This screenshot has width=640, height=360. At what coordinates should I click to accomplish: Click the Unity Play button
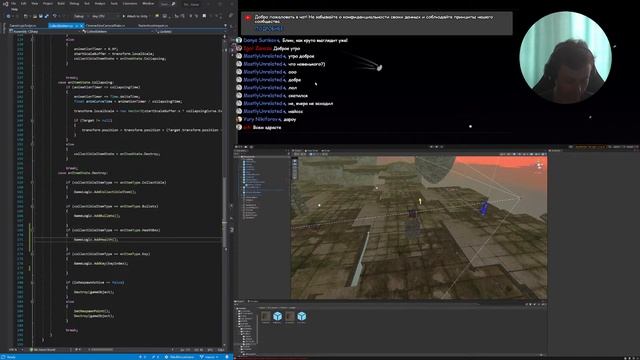432,147
